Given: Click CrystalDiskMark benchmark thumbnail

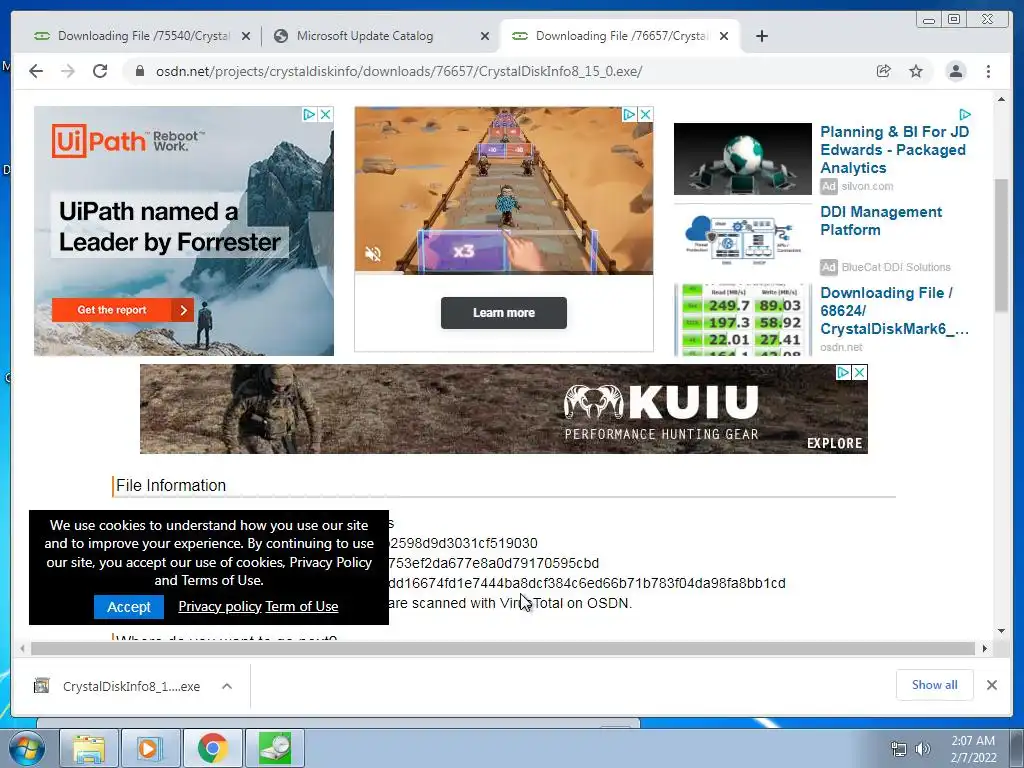Looking at the screenshot, I should point(743,320).
